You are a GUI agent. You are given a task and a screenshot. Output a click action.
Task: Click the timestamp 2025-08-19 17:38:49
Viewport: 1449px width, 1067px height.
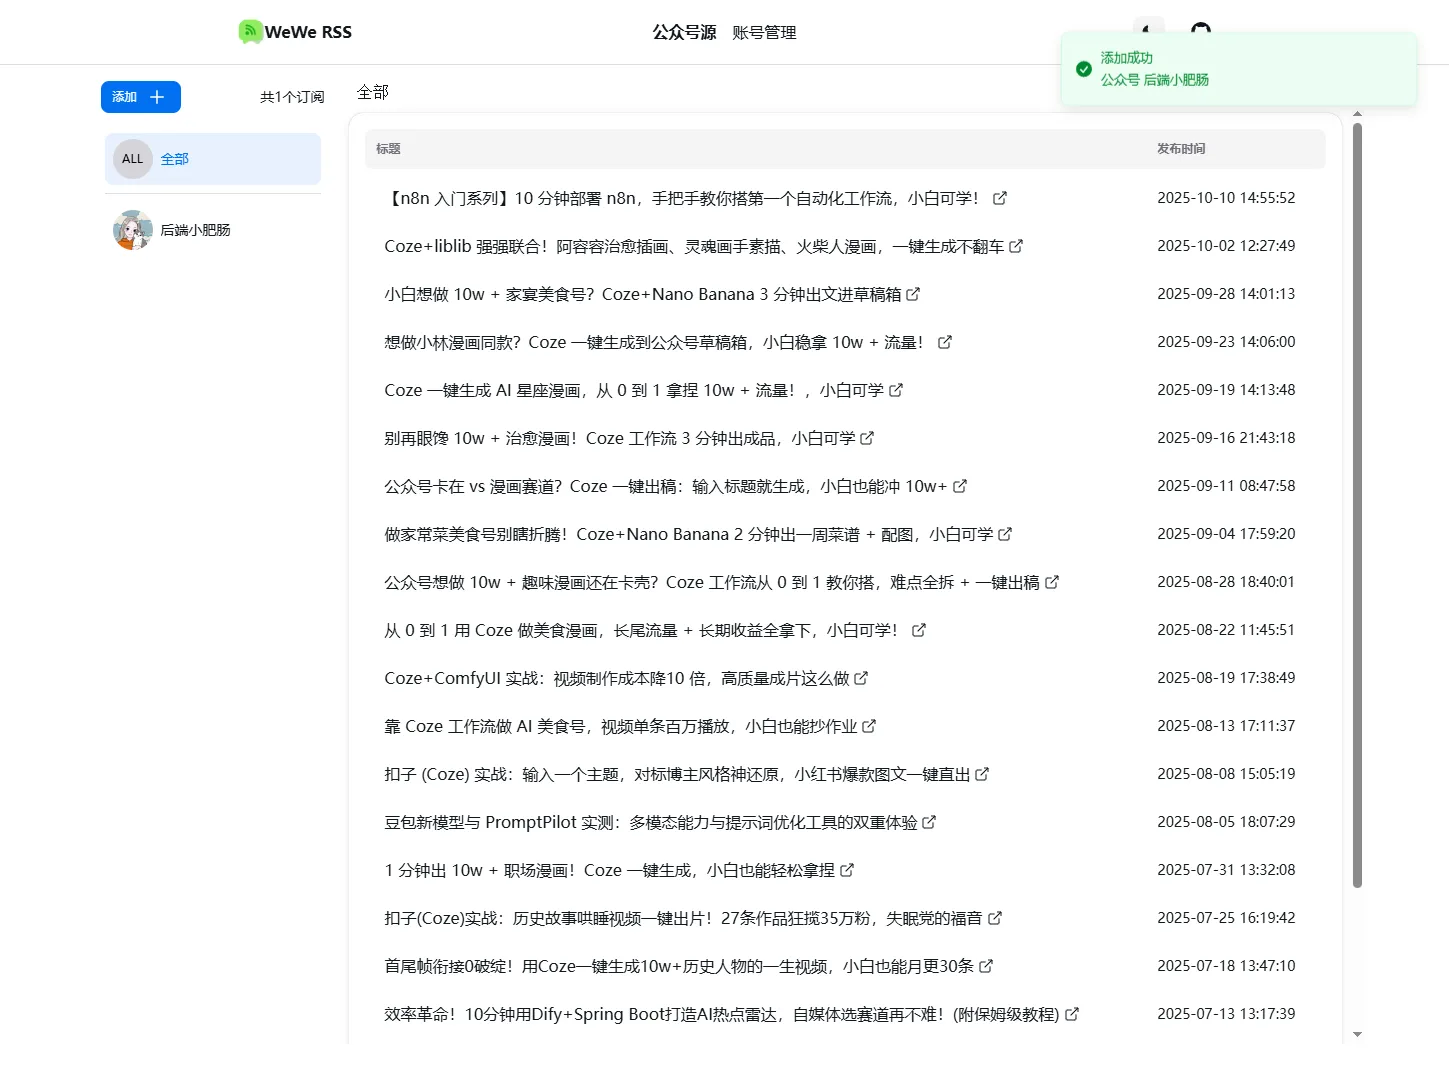pyautogui.click(x=1226, y=678)
